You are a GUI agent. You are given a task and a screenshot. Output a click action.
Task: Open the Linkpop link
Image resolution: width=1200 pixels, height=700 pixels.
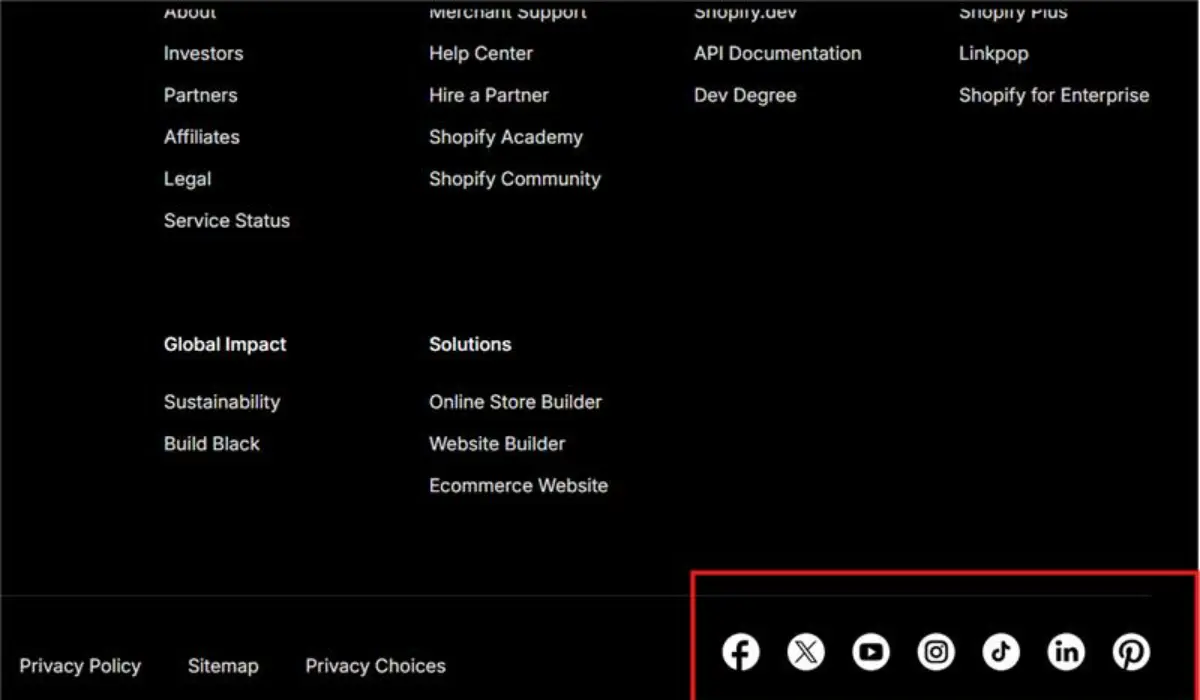pyautogui.click(x=994, y=54)
